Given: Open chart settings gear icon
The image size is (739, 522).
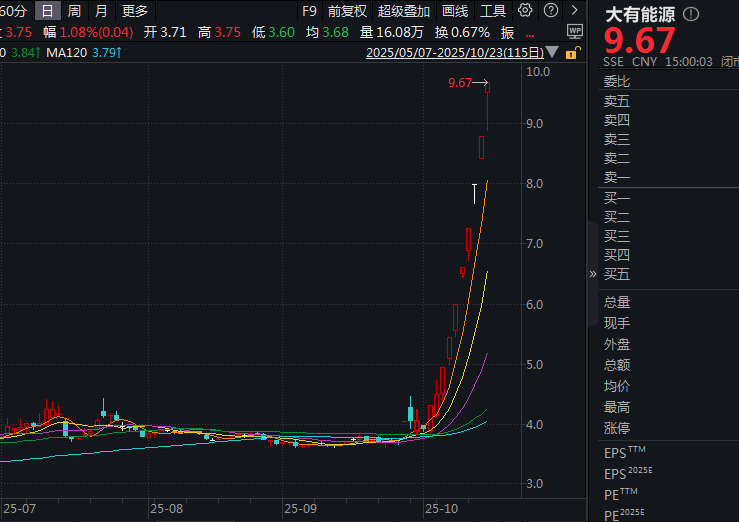Looking at the screenshot, I should [x=525, y=11].
